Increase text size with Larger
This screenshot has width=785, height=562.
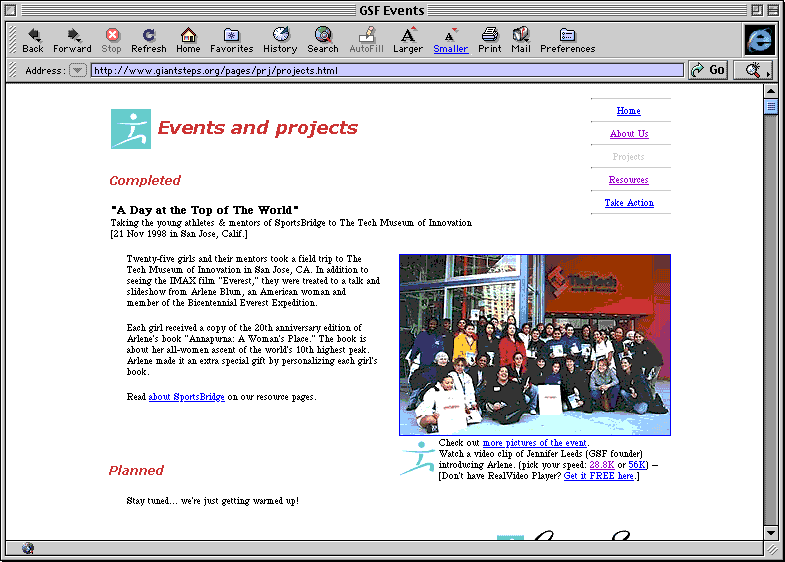tap(408, 40)
